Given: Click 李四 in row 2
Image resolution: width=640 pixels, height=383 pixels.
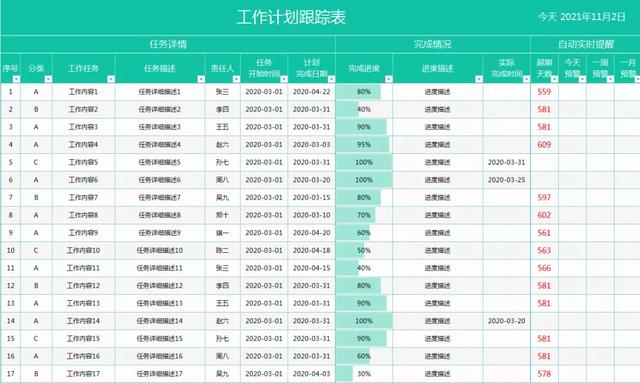Looking at the screenshot, I should pos(222,109).
